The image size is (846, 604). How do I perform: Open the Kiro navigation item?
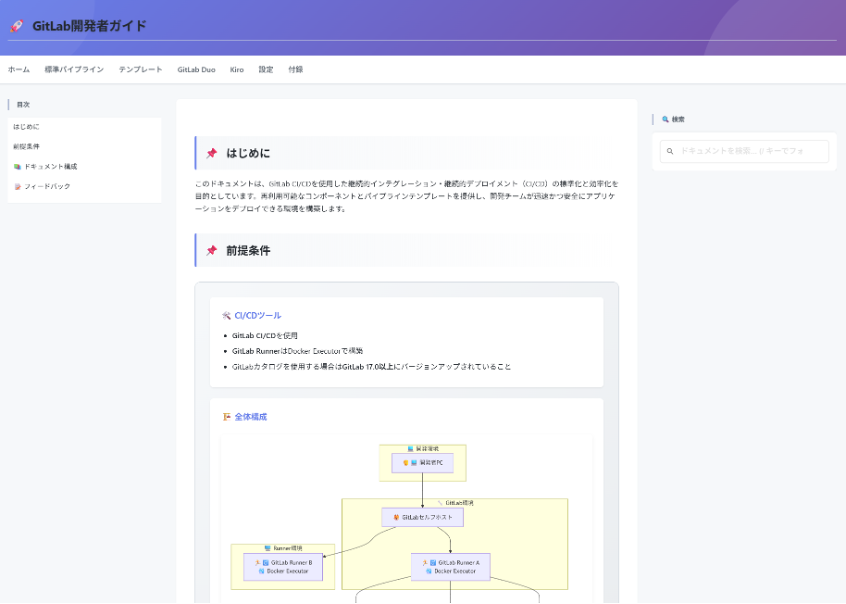[237, 70]
